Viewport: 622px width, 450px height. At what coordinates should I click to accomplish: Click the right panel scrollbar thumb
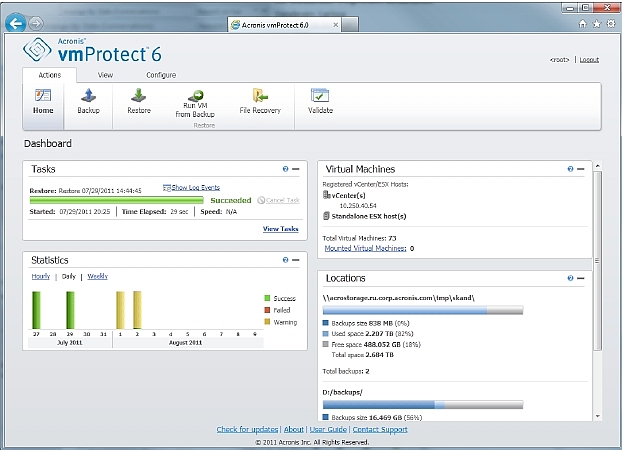(x=598, y=260)
